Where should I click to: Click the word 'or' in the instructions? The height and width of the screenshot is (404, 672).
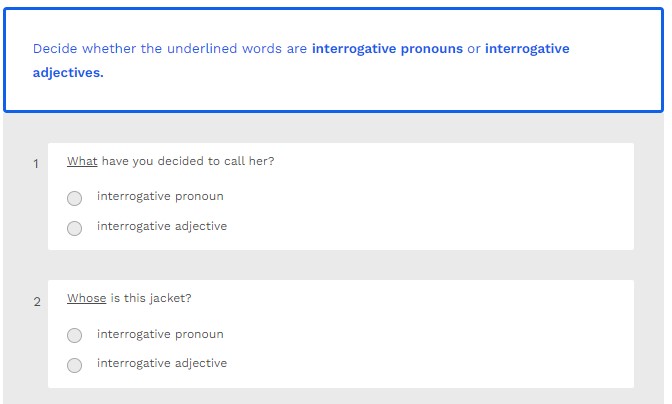point(474,48)
